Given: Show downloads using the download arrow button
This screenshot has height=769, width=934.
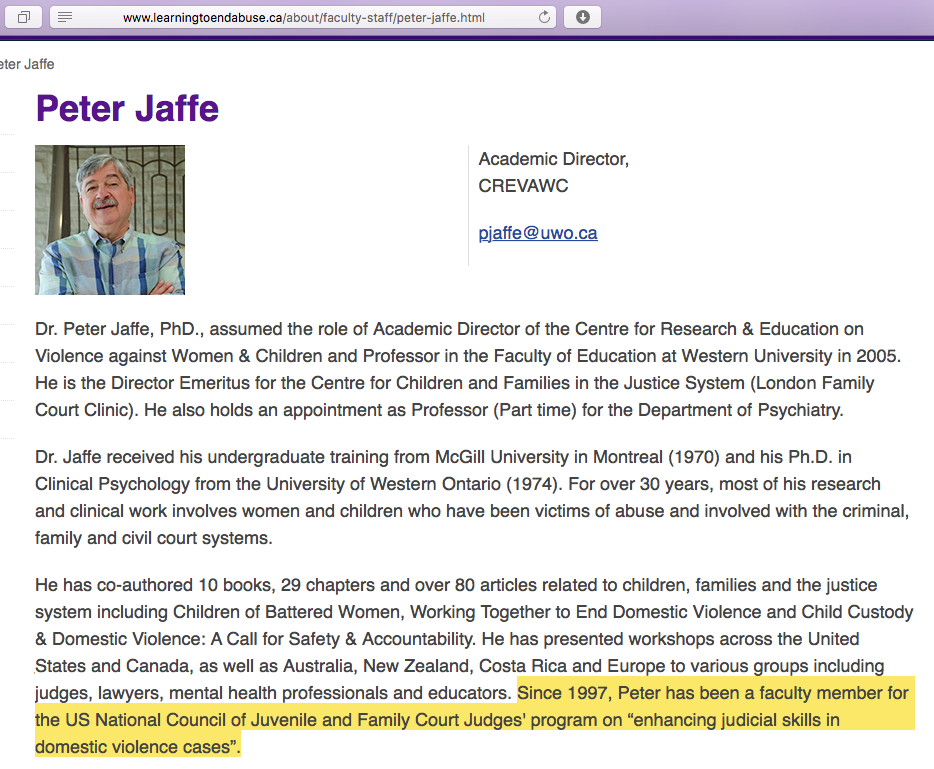Looking at the screenshot, I should coord(583,17).
